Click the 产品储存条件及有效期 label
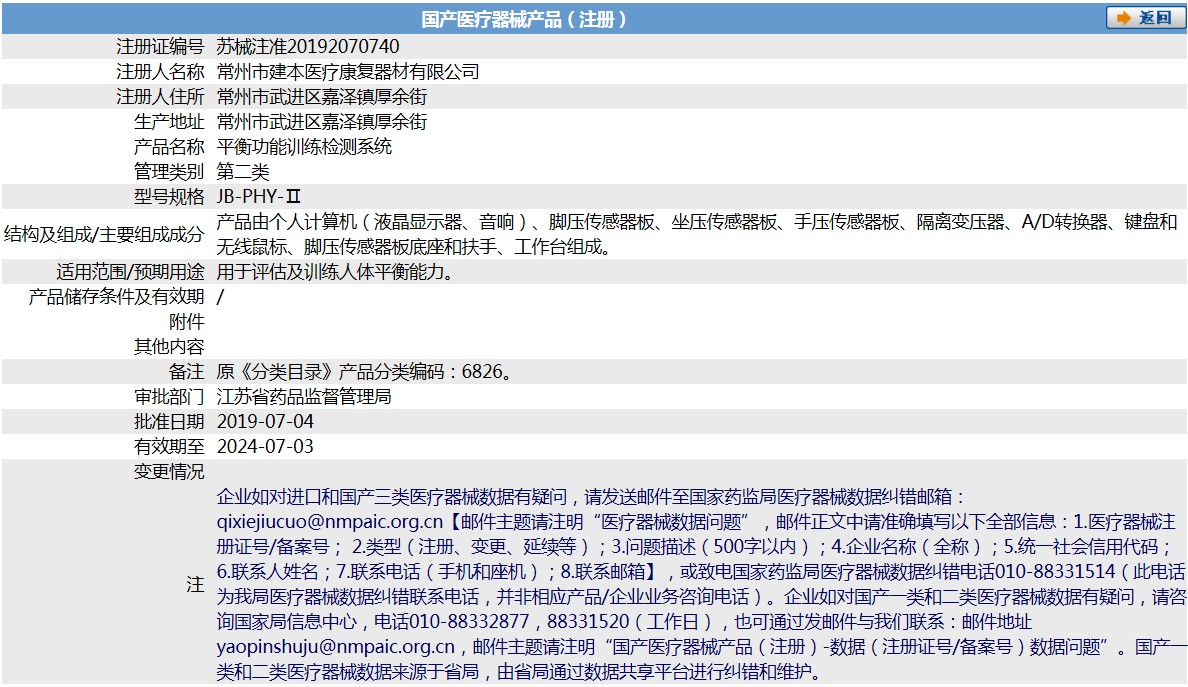Image resolution: width=1188 pixels, height=687 pixels. click(116, 296)
